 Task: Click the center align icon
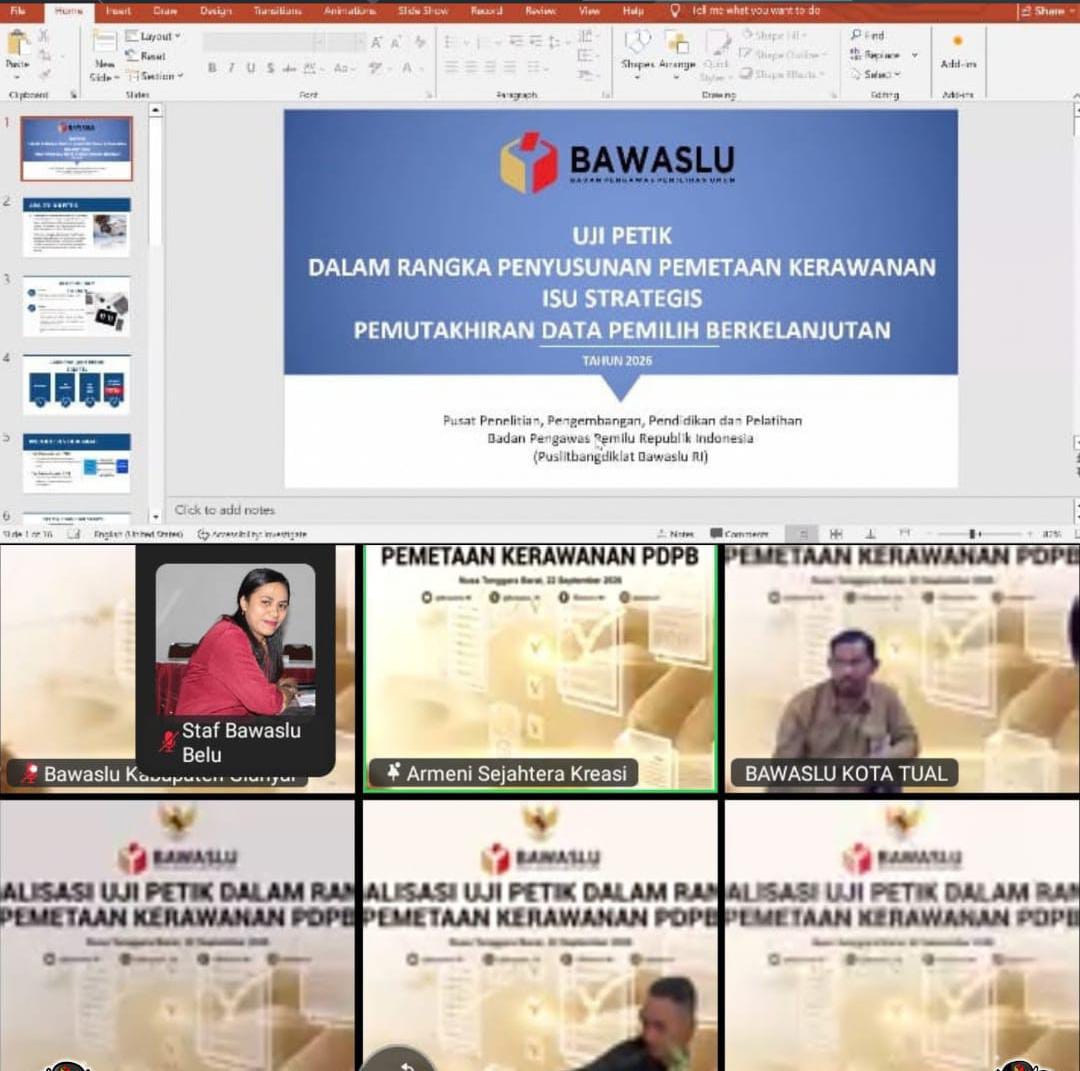click(471, 67)
